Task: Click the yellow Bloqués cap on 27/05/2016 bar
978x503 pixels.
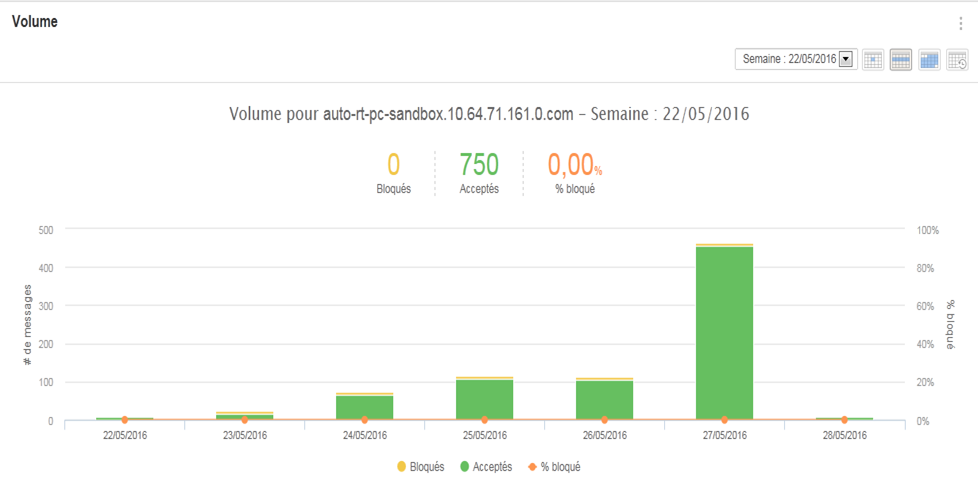Action: tap(724, 245)
